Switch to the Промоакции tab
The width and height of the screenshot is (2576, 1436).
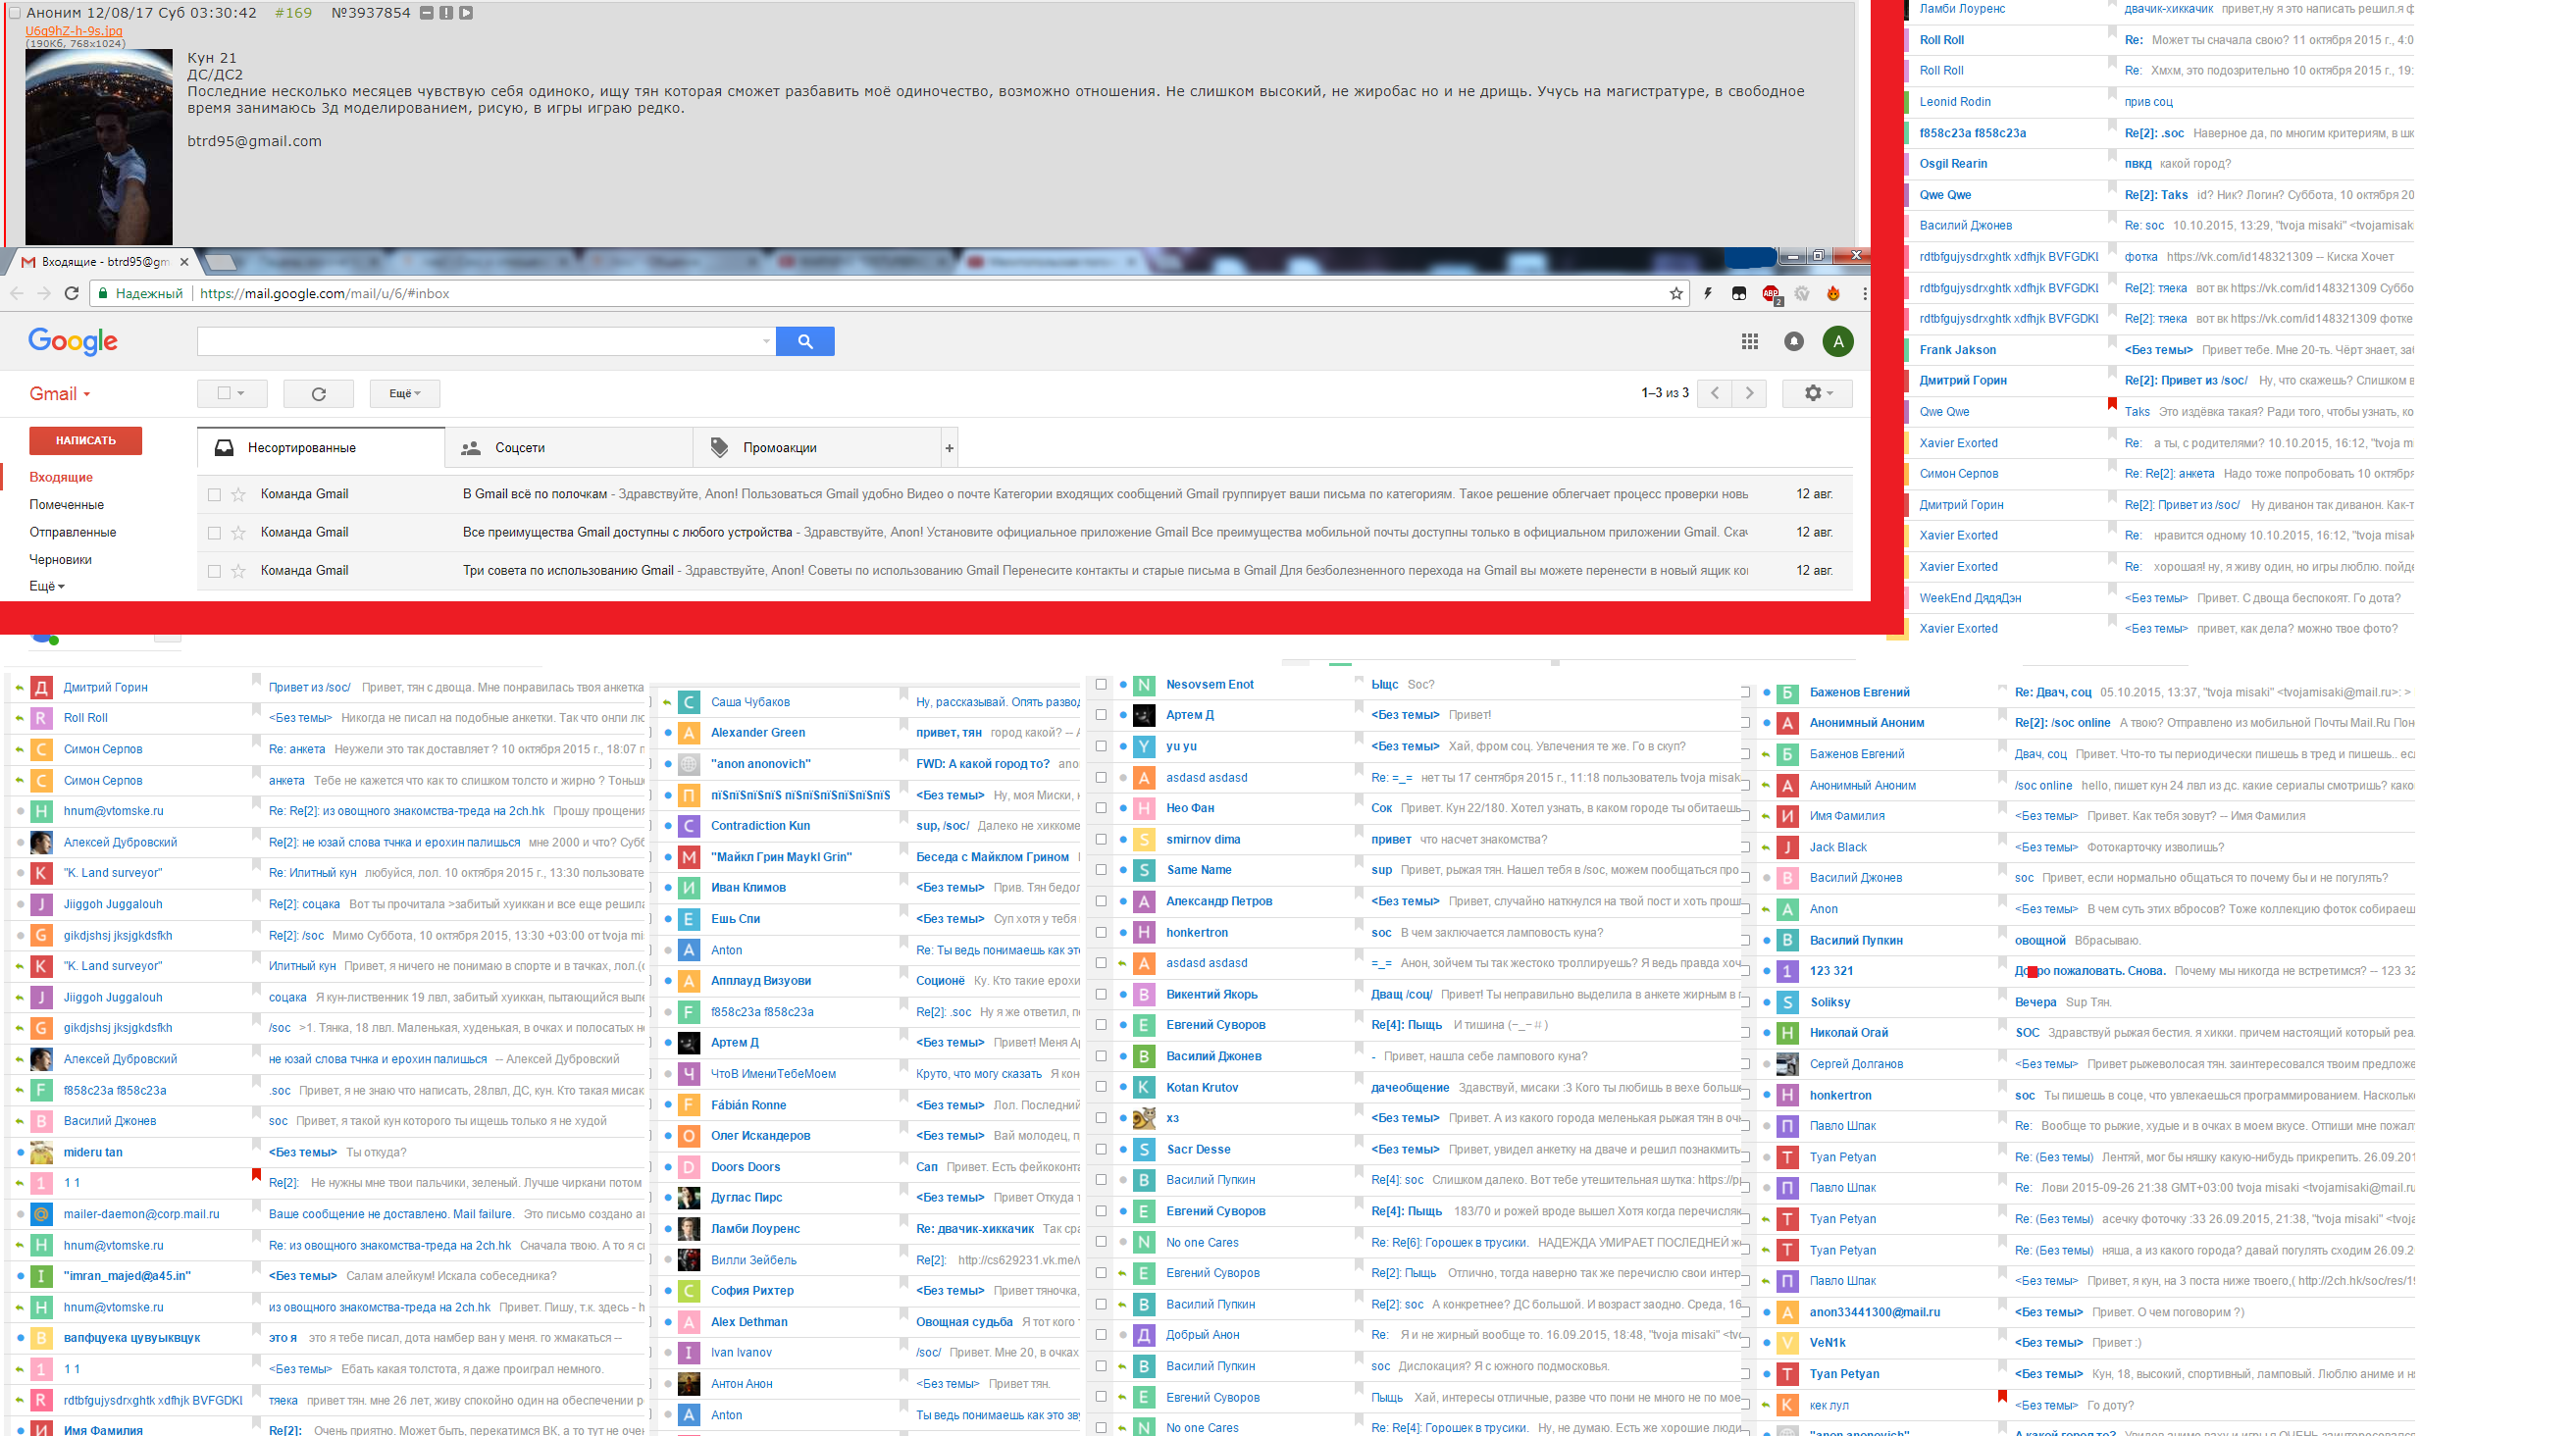coord(779,447)
